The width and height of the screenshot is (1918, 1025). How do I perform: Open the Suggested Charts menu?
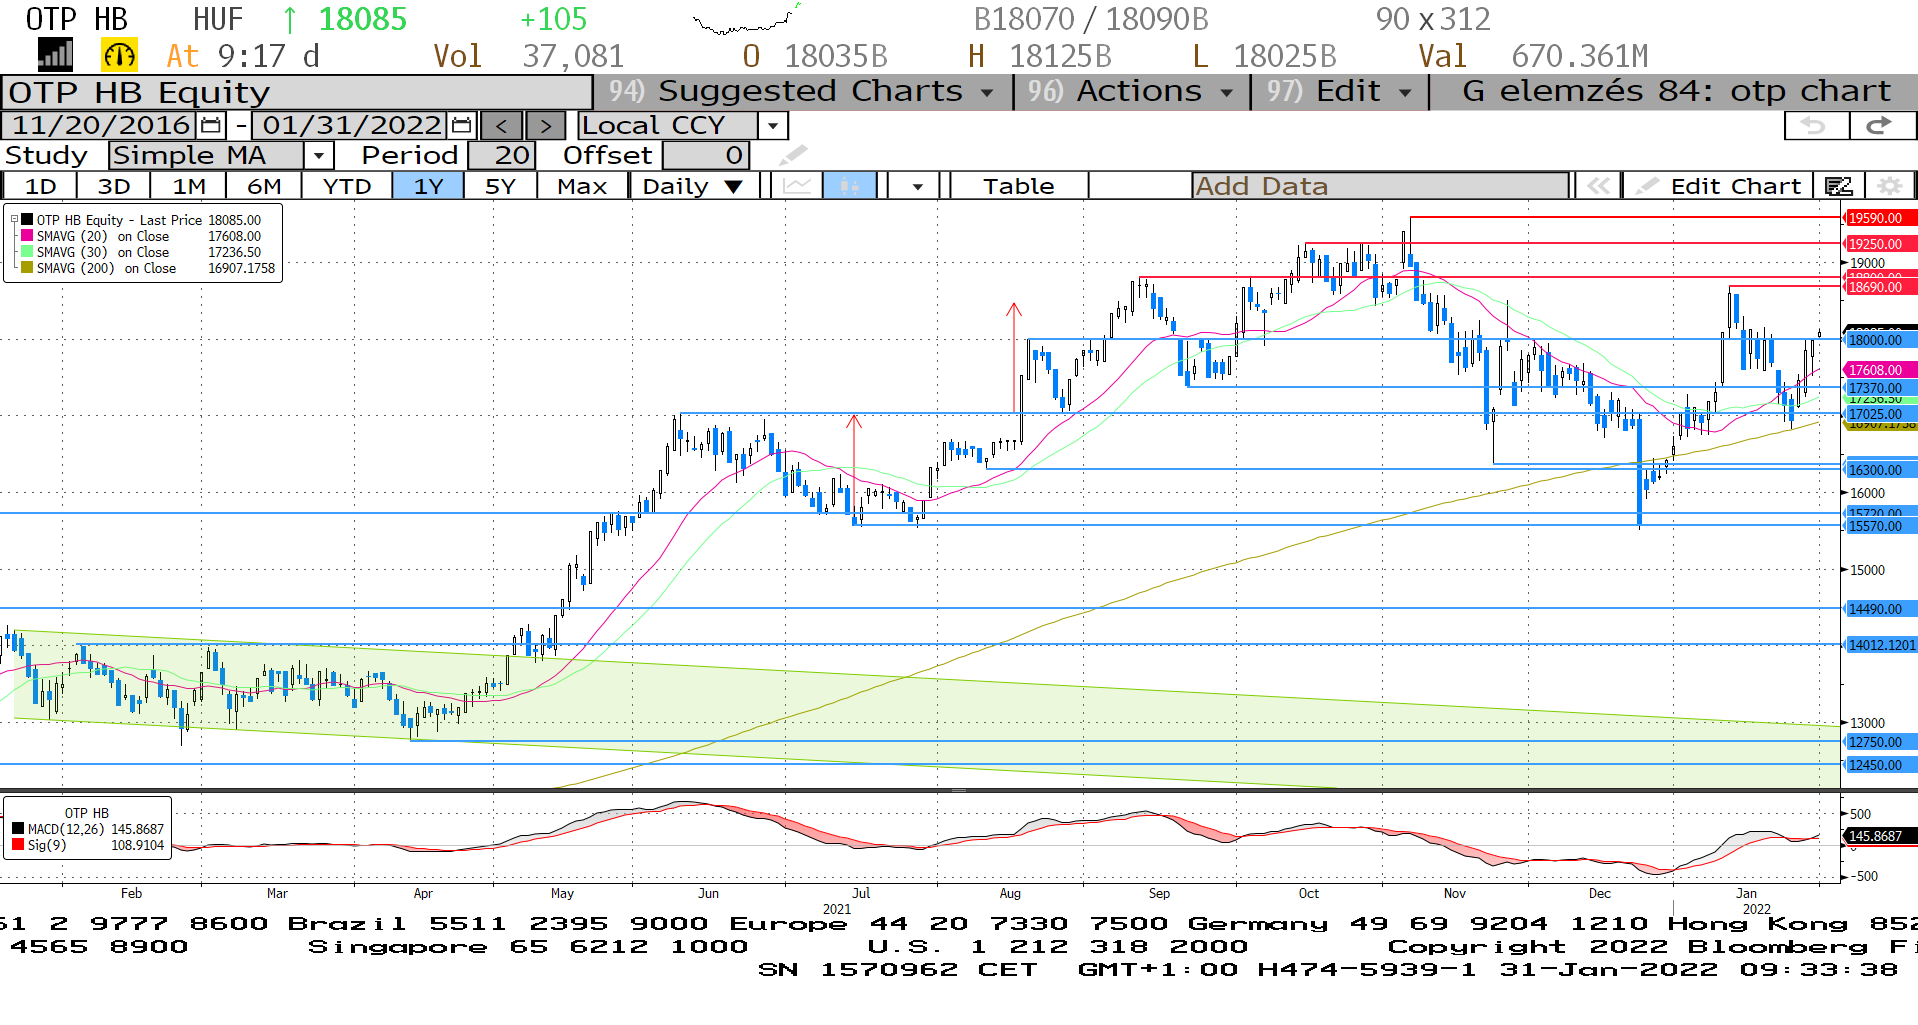[803, 91]
